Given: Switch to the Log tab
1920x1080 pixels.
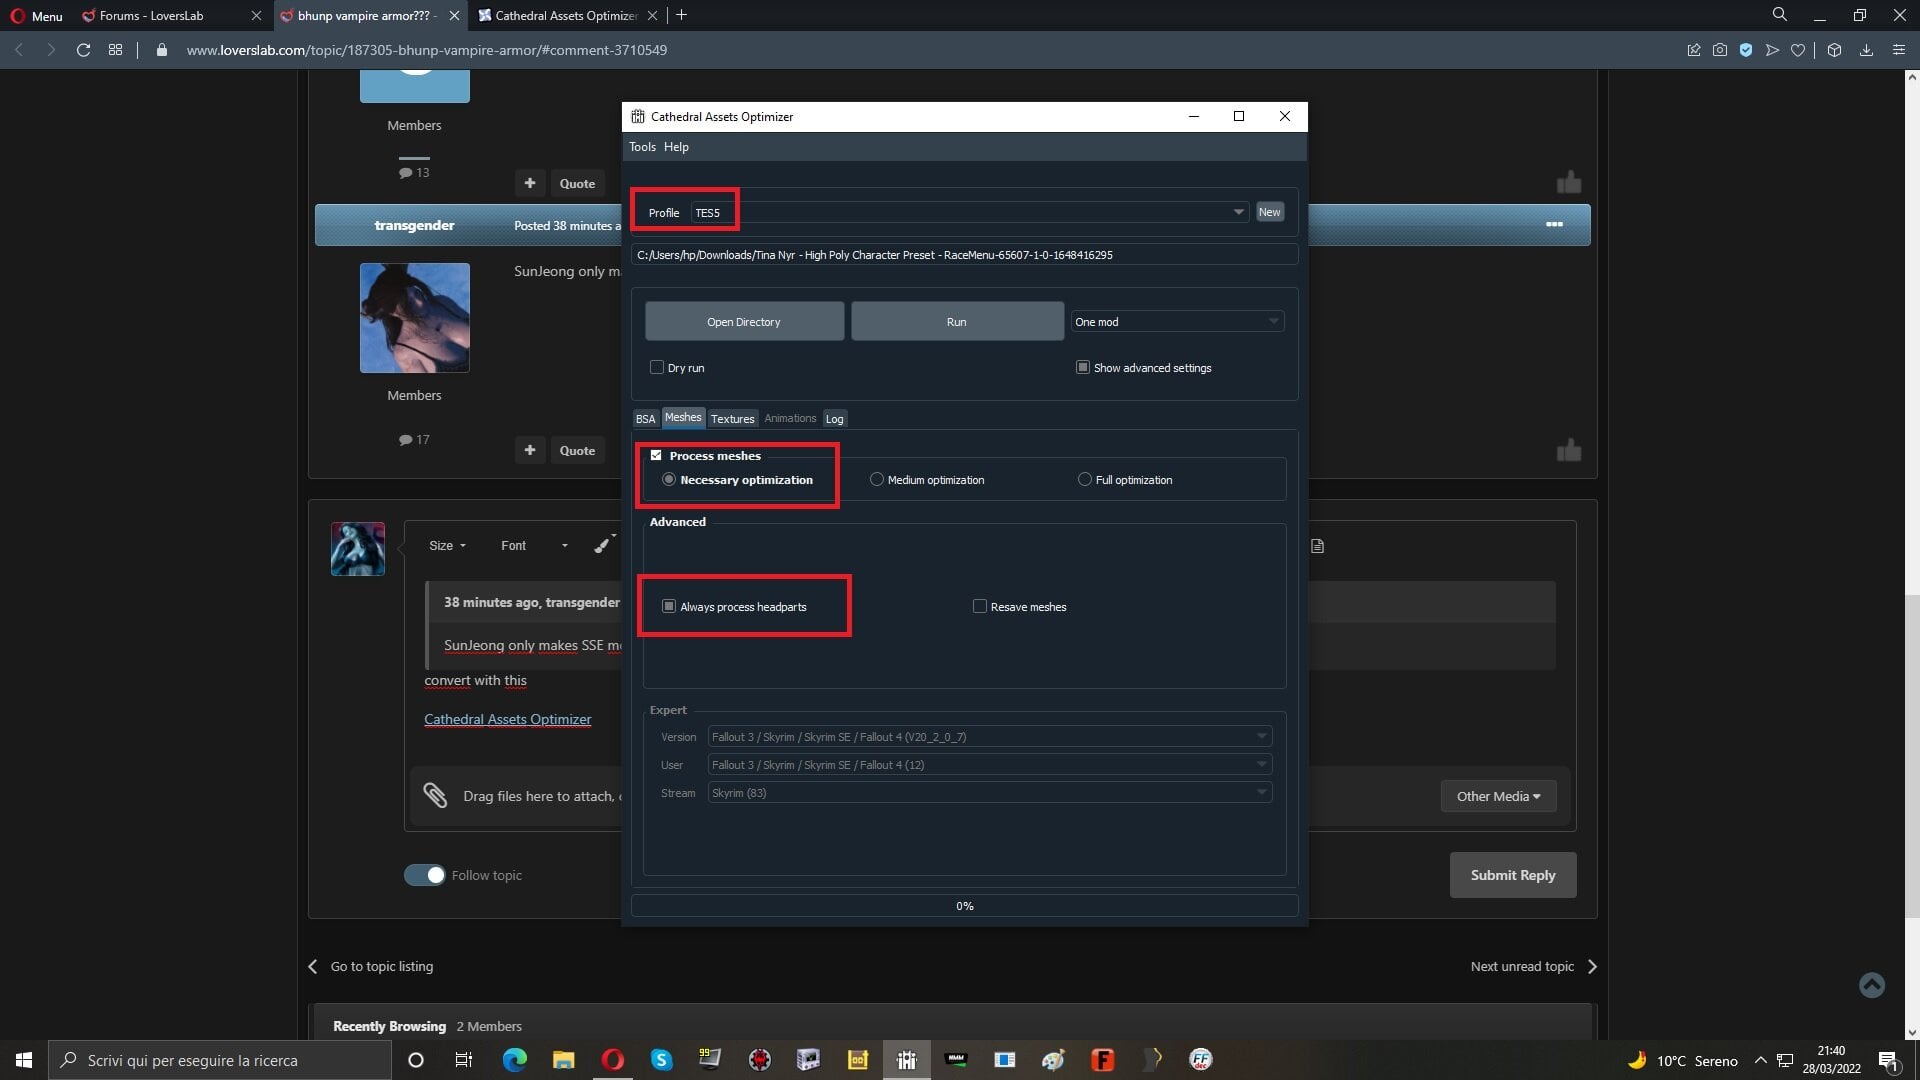Looking at the screenshot, I should coord(834,419).
